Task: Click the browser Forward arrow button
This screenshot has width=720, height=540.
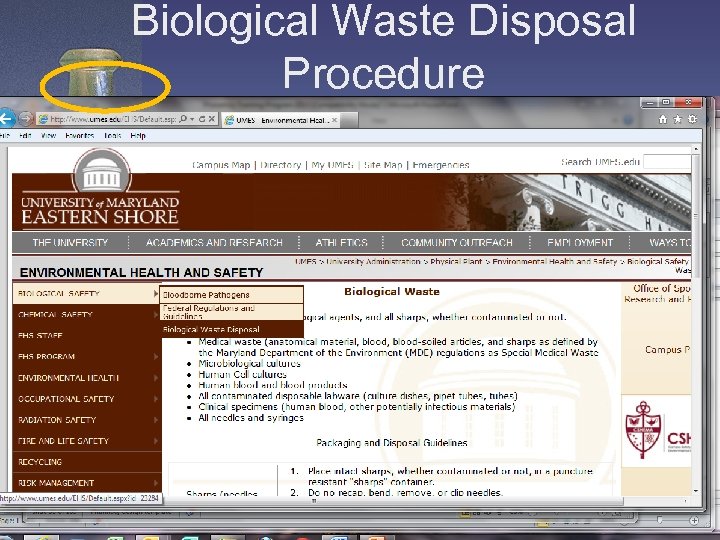Action: pyautogui.click(x=26, y=119)
